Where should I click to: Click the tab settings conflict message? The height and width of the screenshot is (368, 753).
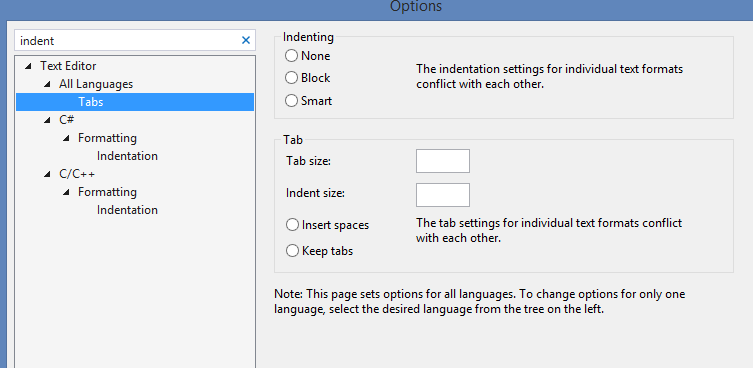[549, 230]
